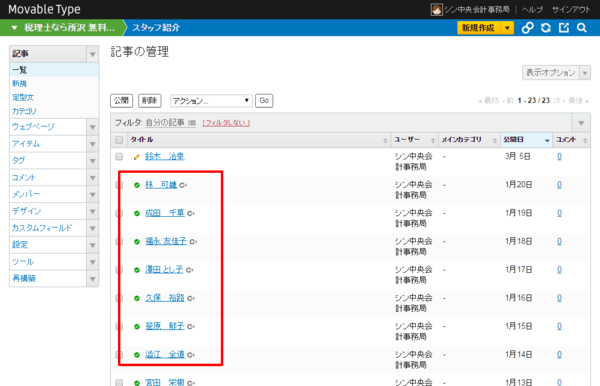Click the 公開 button

[x=121, y=101]
